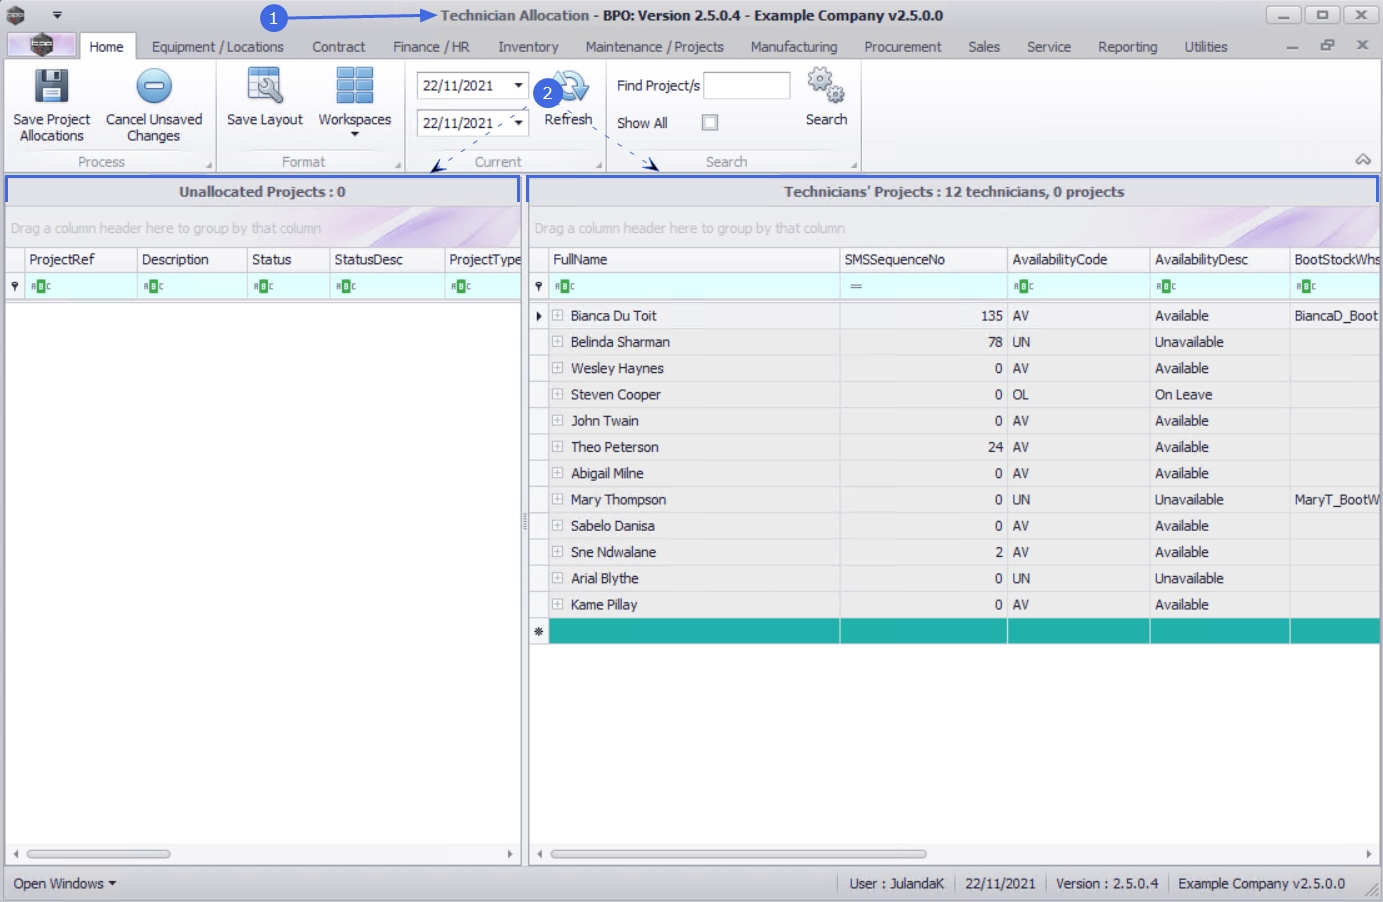
Task: Sort by the AvailabilityCode column header
Action: pyautogui.click(x=1079, y=260)
